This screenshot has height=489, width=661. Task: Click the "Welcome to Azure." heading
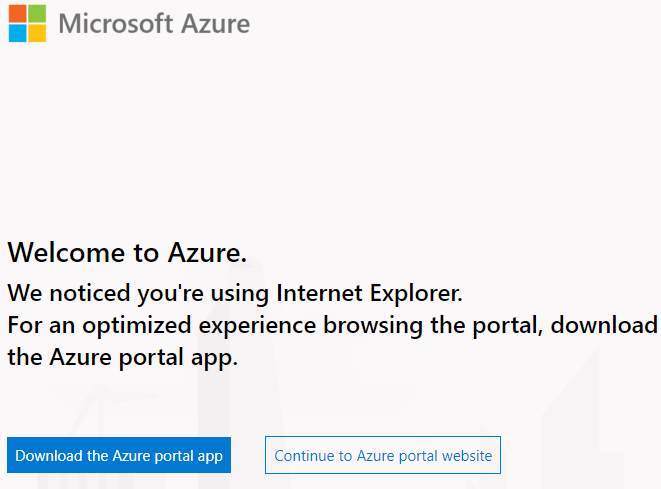[127, 252]
